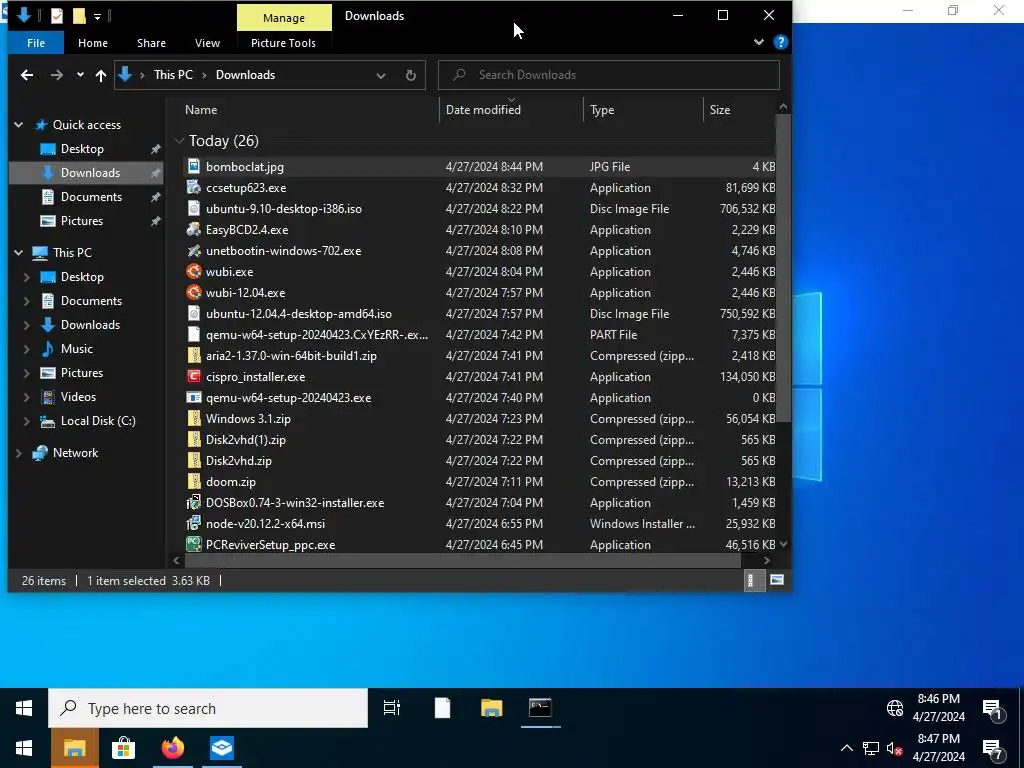Open recent locations dropdown arrow
The width and height of the screenshot is (1024, 768).
(x=80, y=75)
